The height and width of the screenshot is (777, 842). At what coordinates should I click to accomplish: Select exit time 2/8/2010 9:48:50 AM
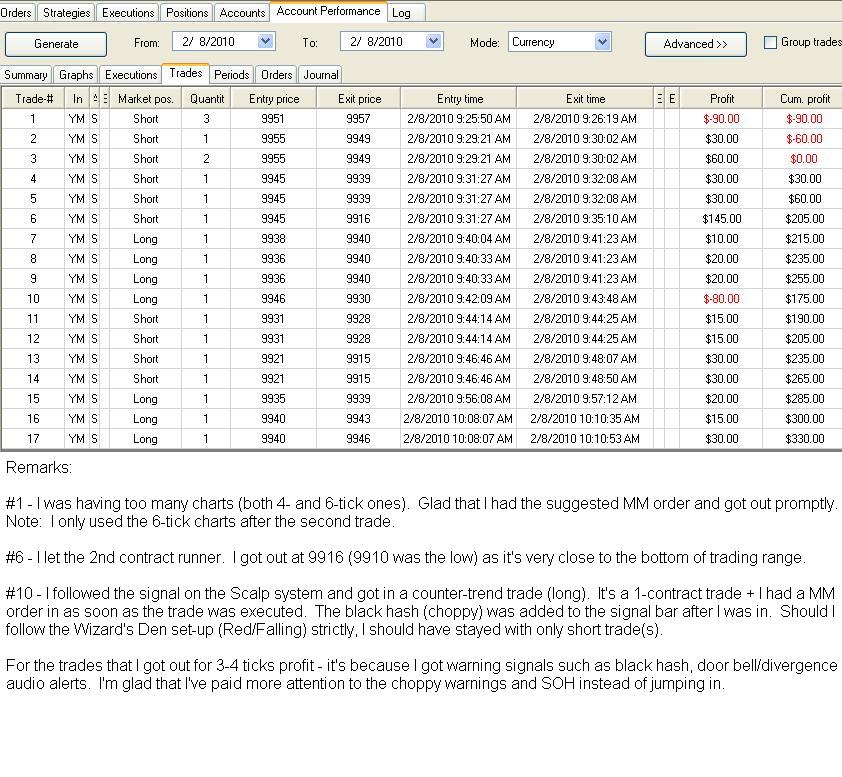click(585, 379)
